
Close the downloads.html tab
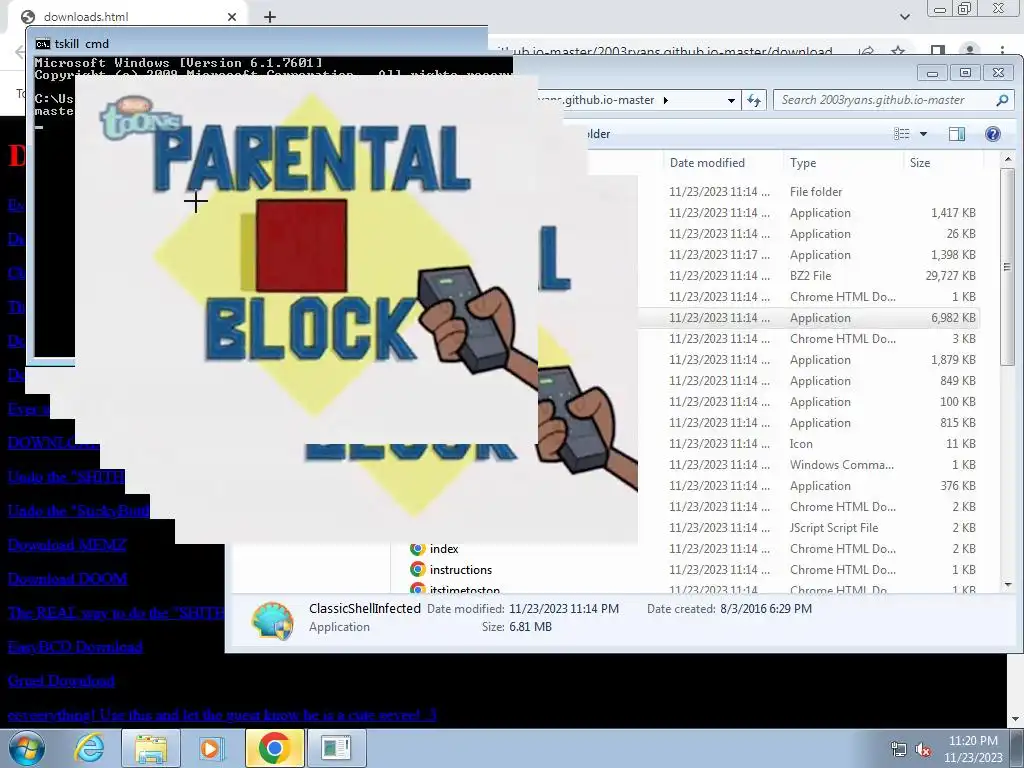[x=232, y=17]
